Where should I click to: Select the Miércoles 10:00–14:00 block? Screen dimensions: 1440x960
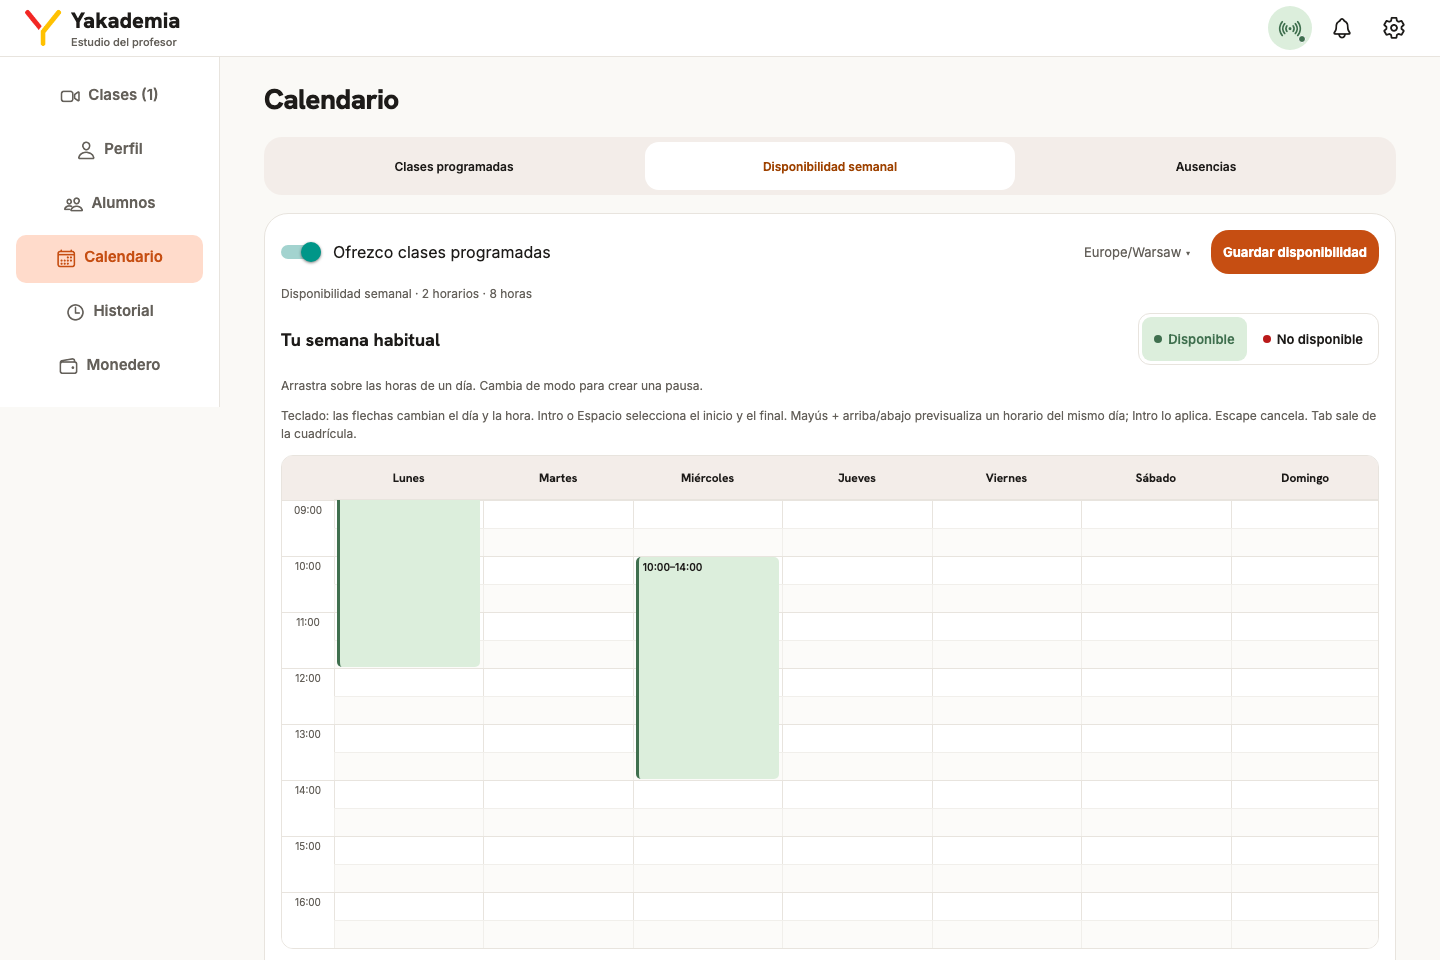pos(708,668)
